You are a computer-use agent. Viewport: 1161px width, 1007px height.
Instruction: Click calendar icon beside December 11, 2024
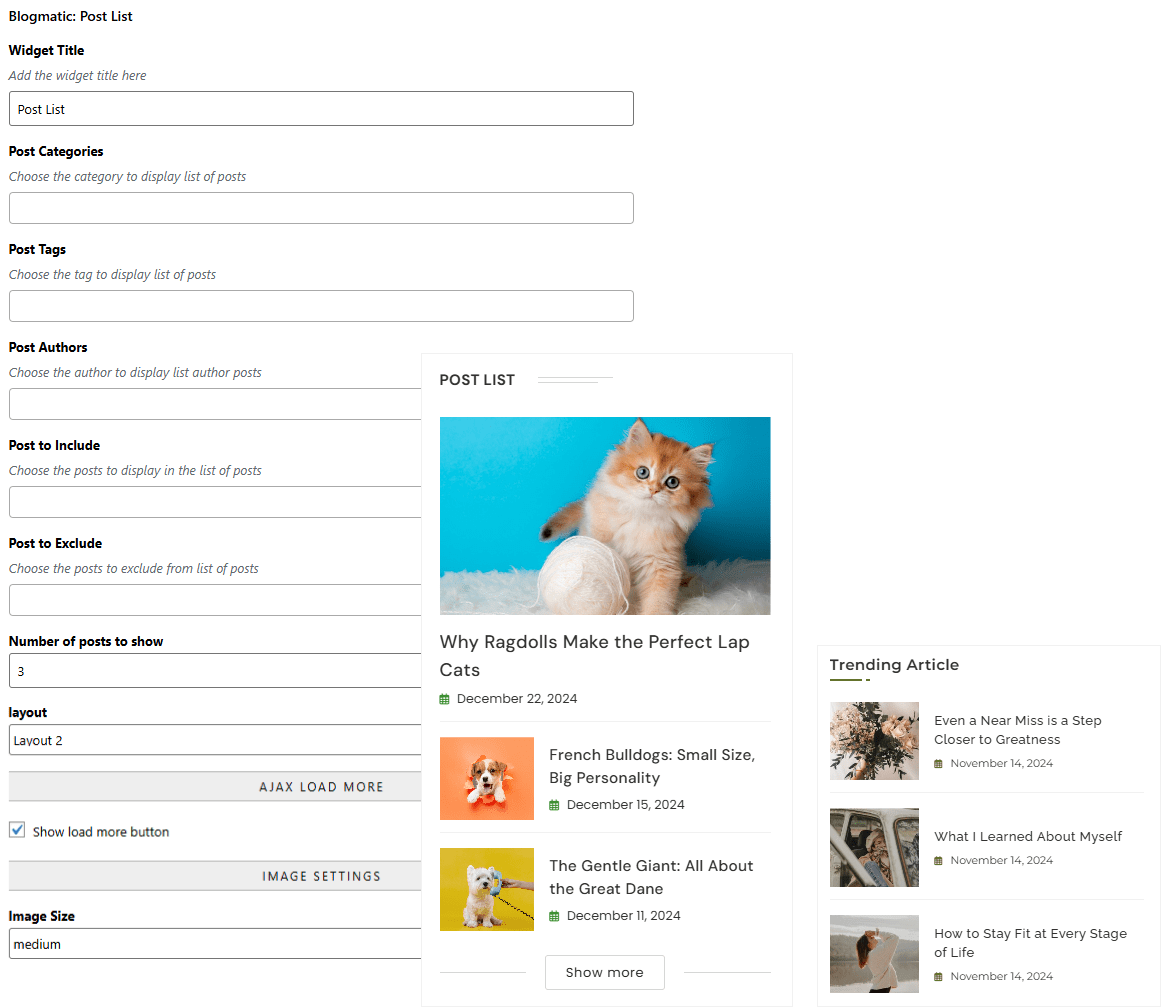click(x=554, y=916)
